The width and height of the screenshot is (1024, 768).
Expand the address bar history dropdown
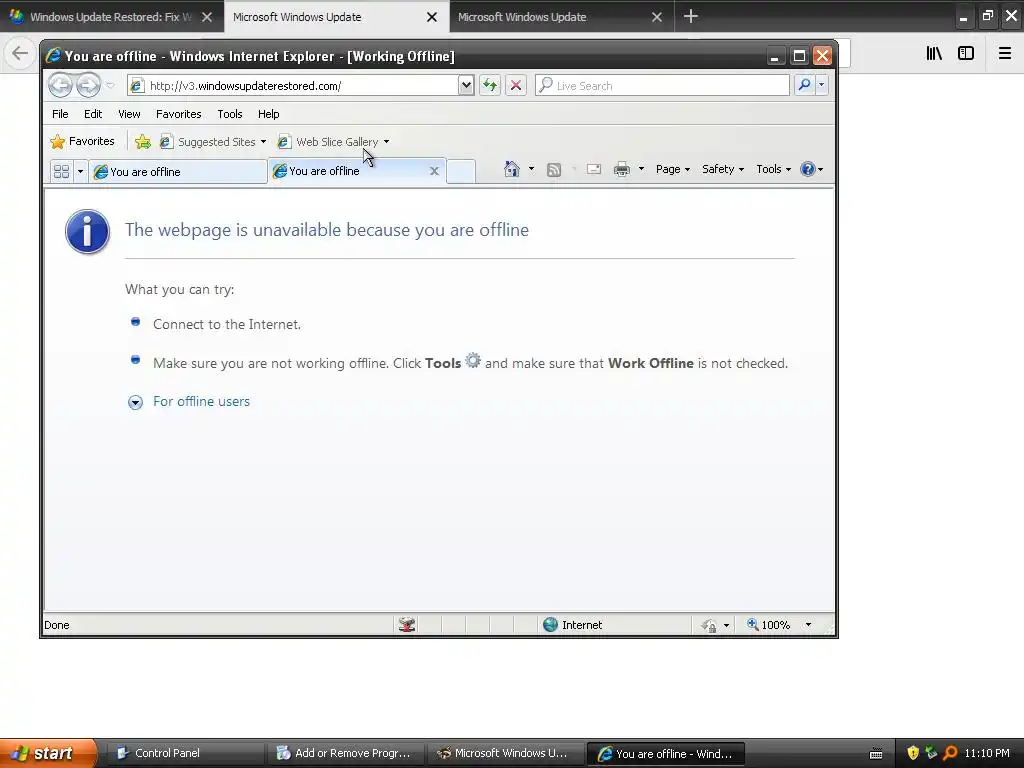click(466, 86)
